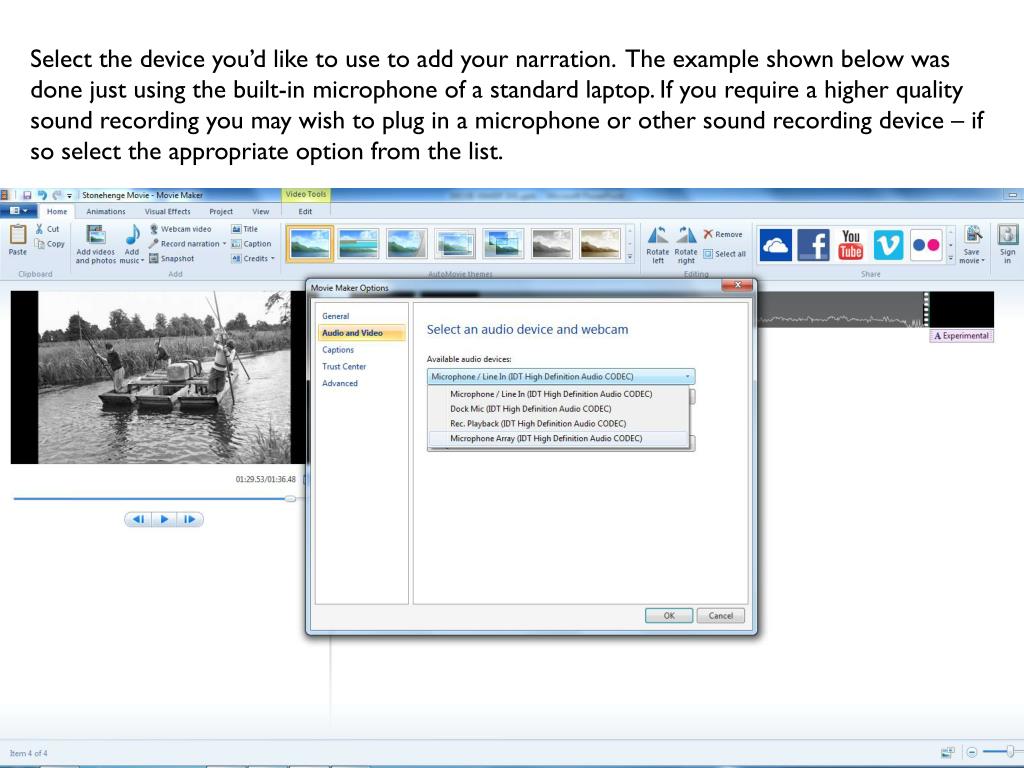Screen dimensions: 1024x768
Task: Open the Credits dropdown arrow
Action: coord(273,259)
